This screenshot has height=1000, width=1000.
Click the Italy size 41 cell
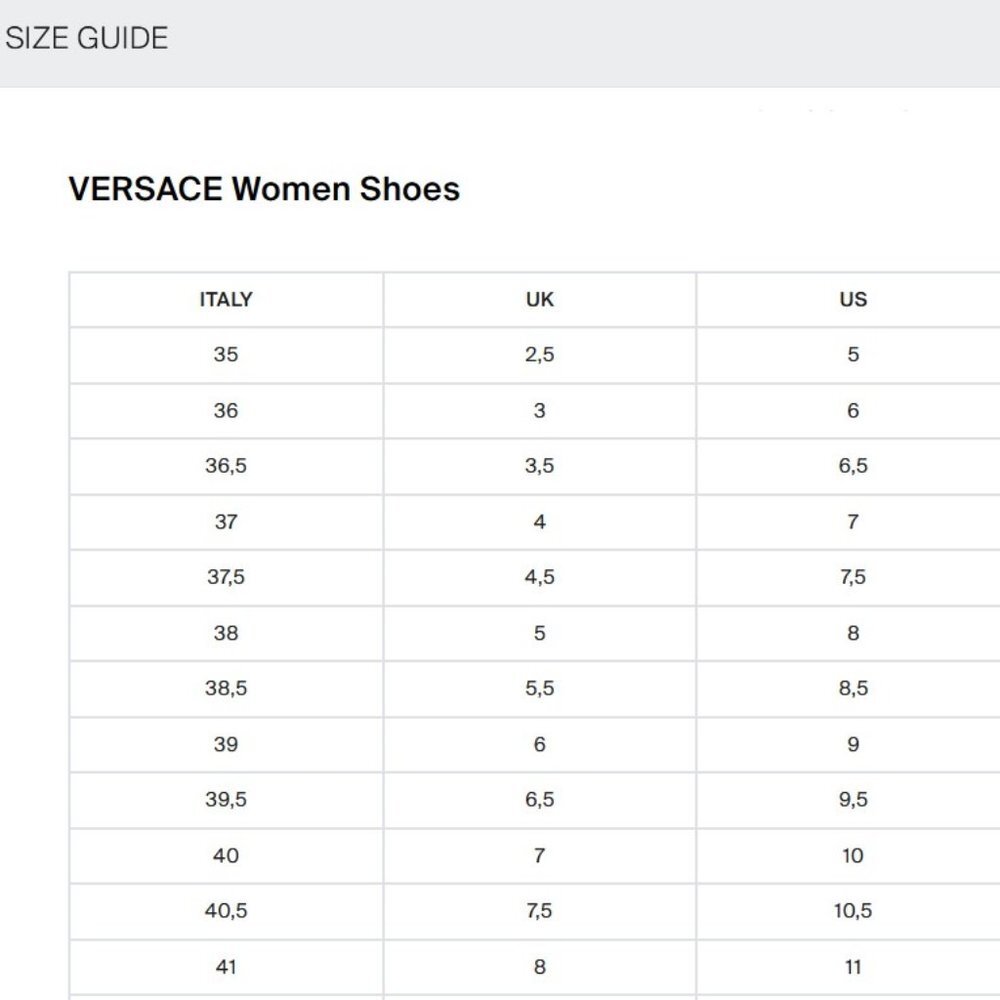pos(226,967)
